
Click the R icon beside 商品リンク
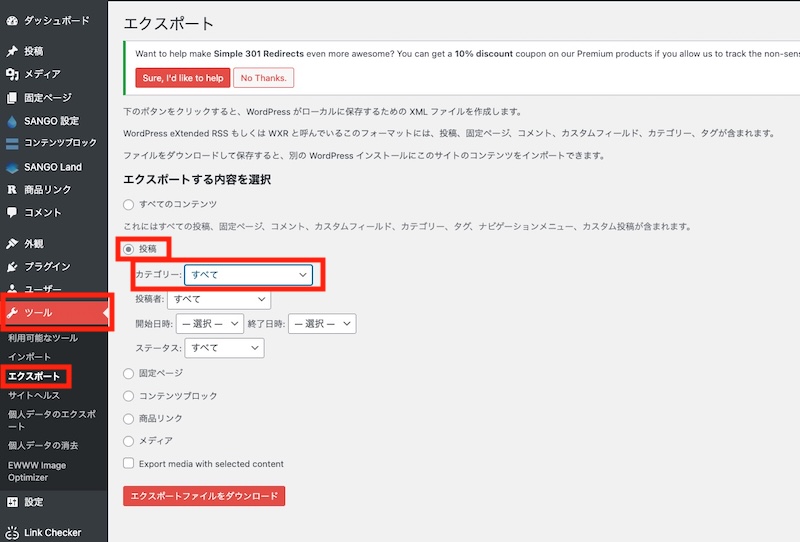(x=12, y=190)
